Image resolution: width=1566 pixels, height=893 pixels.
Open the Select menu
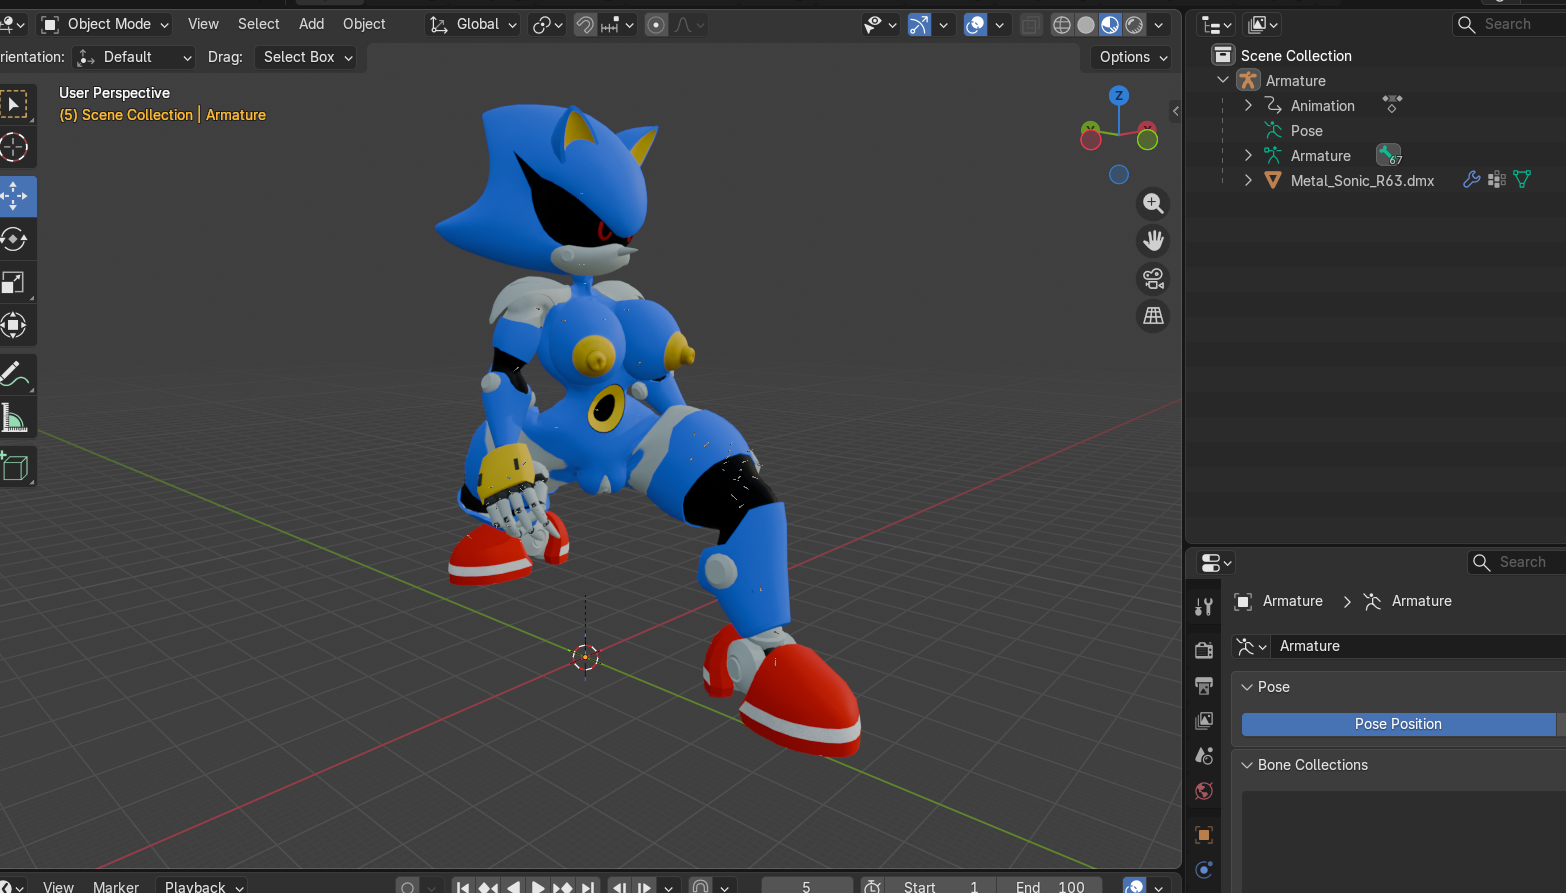[x=259, y=24]
